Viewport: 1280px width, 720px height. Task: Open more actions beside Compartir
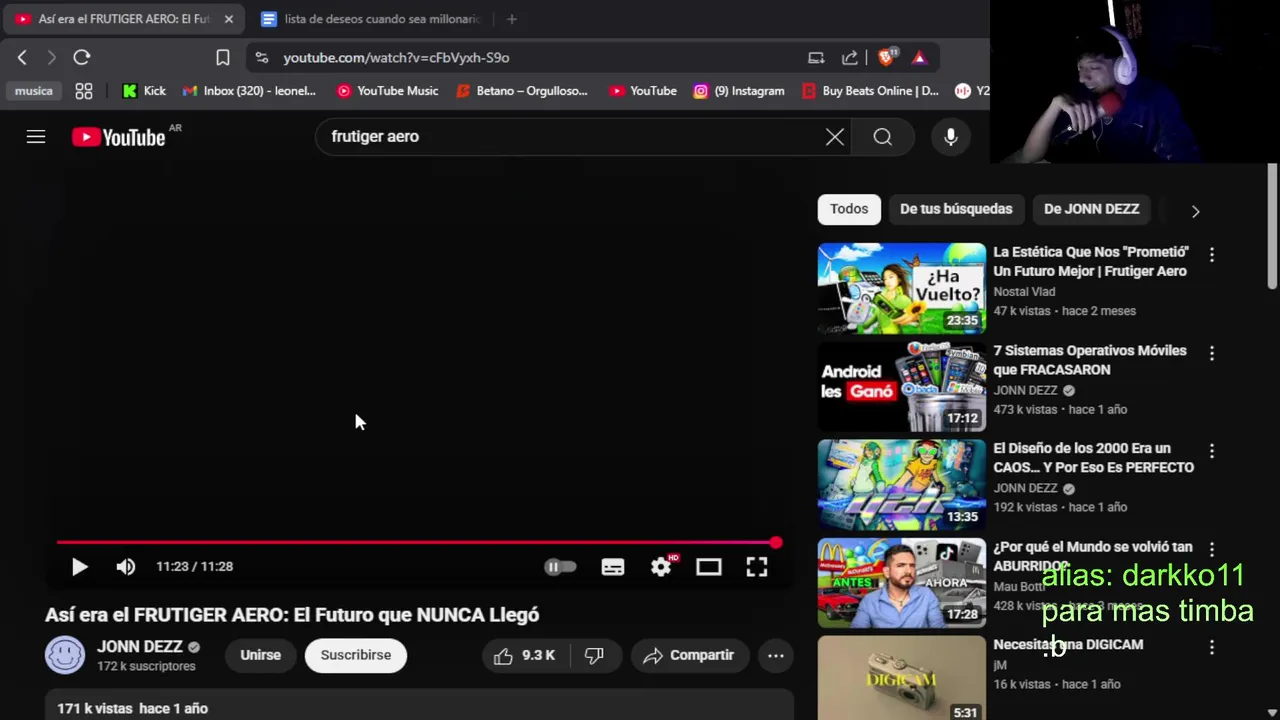[775, 655]
